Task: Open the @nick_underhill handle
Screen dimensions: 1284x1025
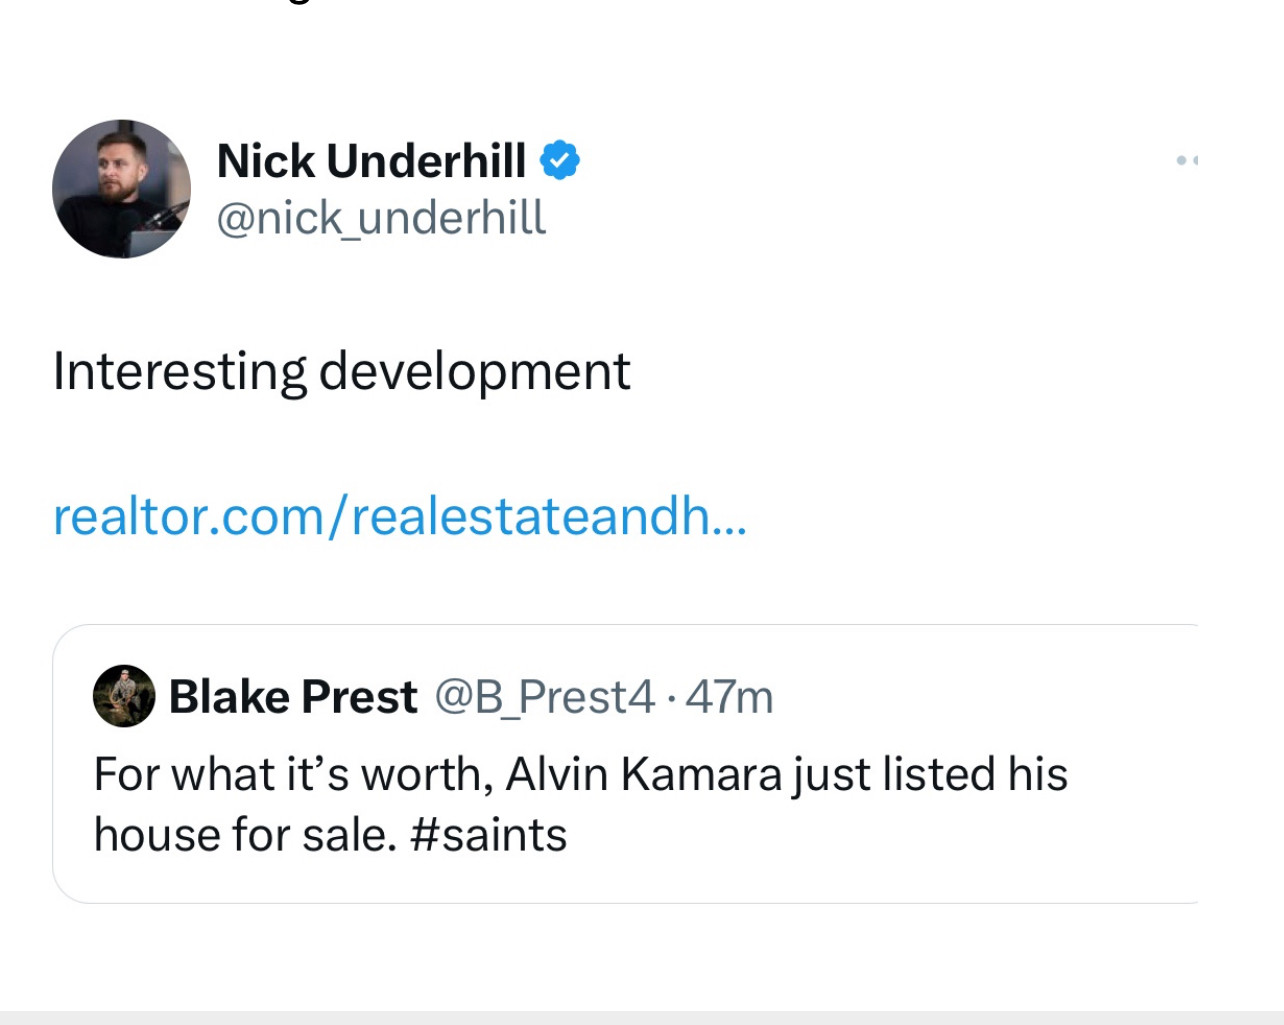Action: pos(381,218)
